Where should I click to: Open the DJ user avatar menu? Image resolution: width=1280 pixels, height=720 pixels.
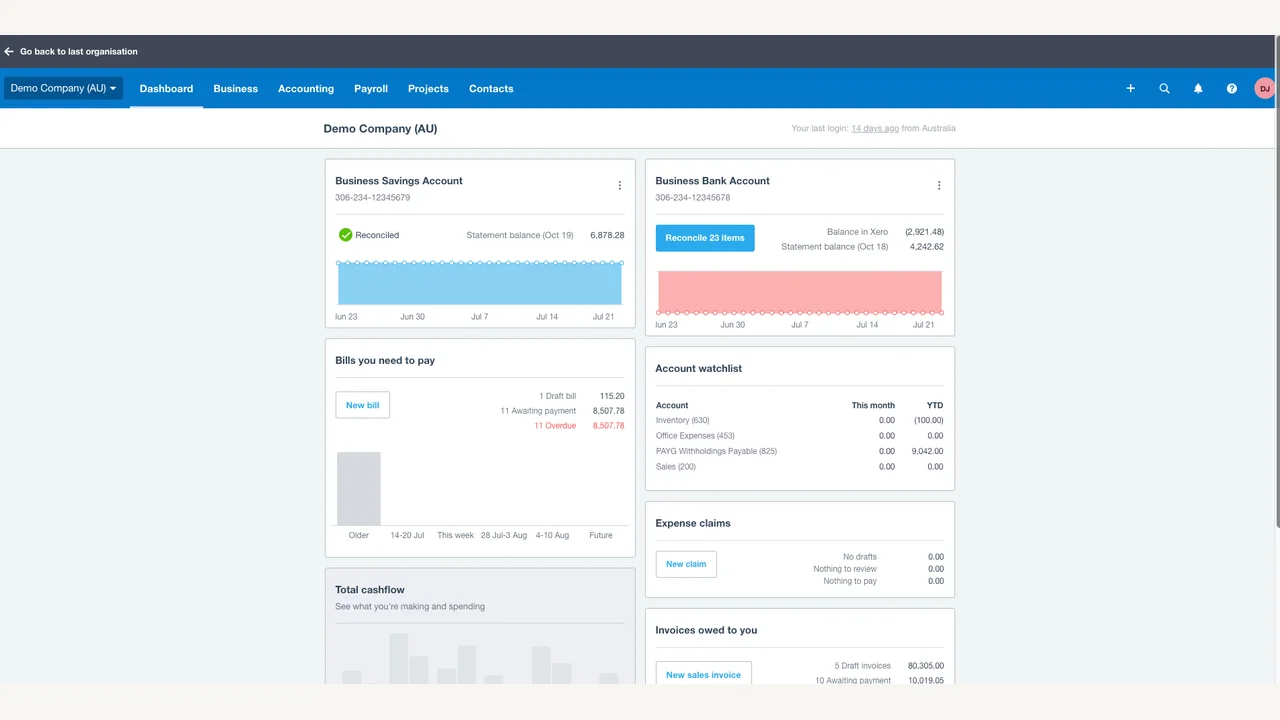(1264, 89)
